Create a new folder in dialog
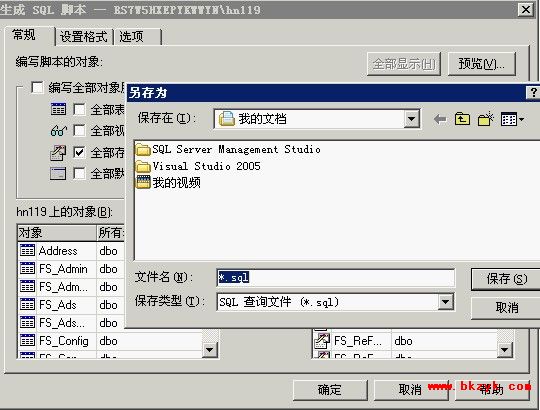This screenshot has width=540, height=410. click(486, 119)
